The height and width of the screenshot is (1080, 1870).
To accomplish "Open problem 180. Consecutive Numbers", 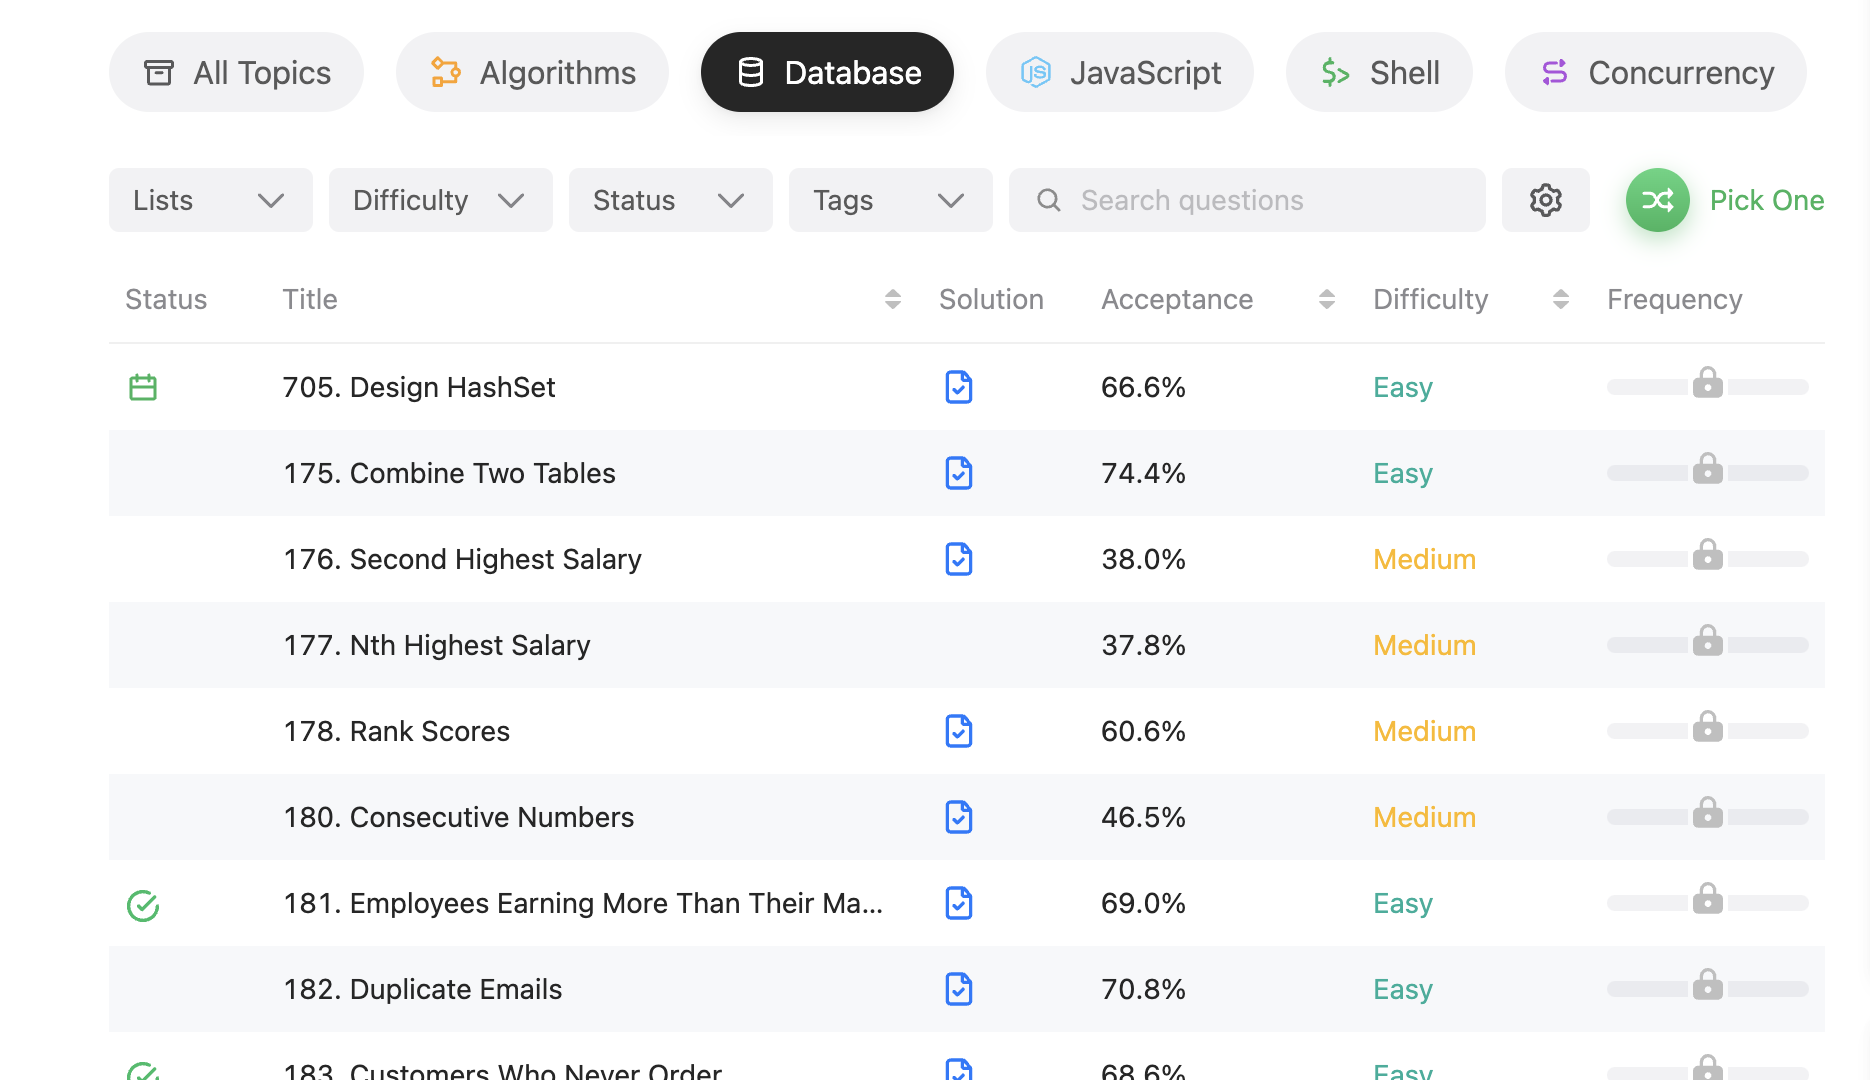I will coord(458,817).
